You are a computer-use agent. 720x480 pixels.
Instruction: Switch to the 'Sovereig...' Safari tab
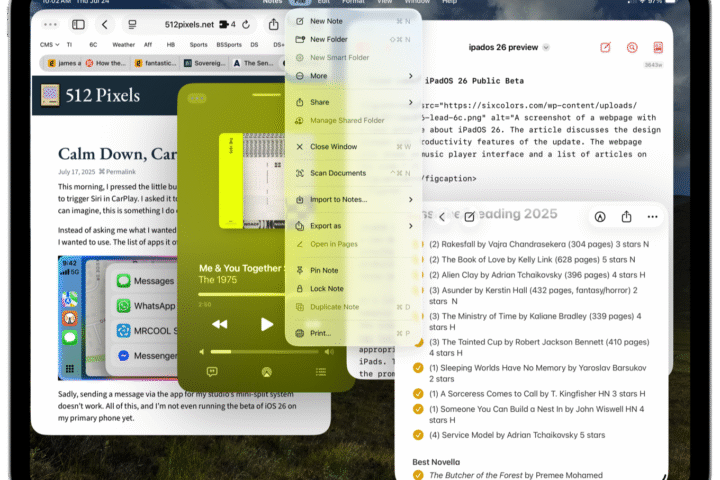205,63
